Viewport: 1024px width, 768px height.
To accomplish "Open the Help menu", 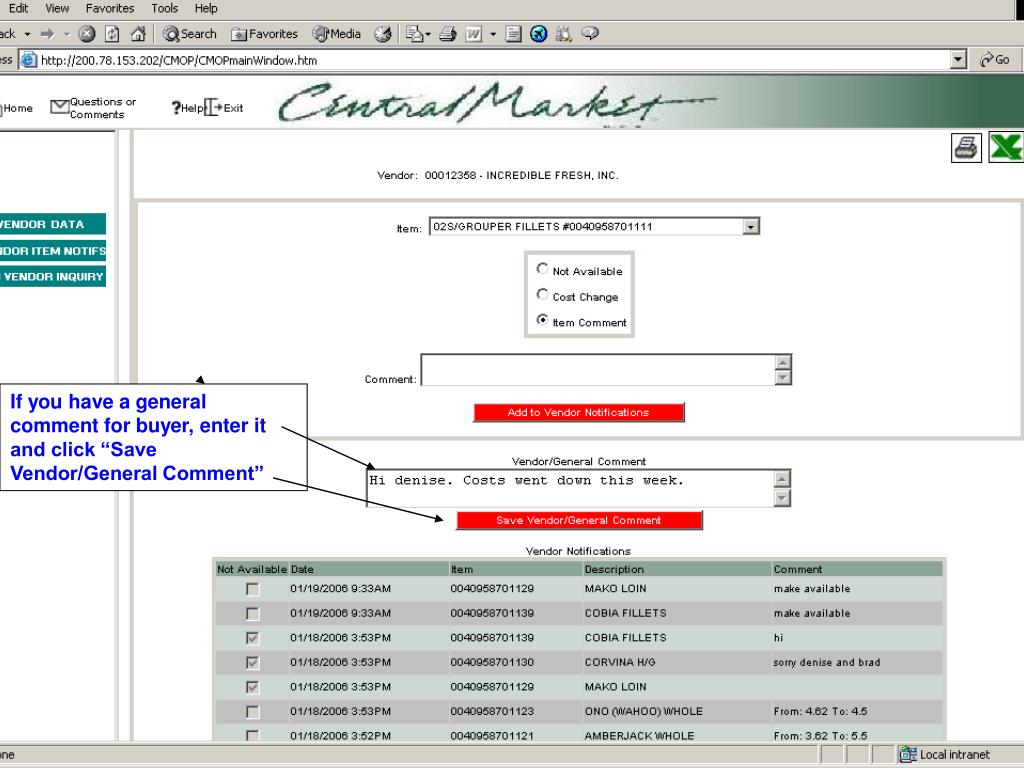I will (x=206, y=8).
